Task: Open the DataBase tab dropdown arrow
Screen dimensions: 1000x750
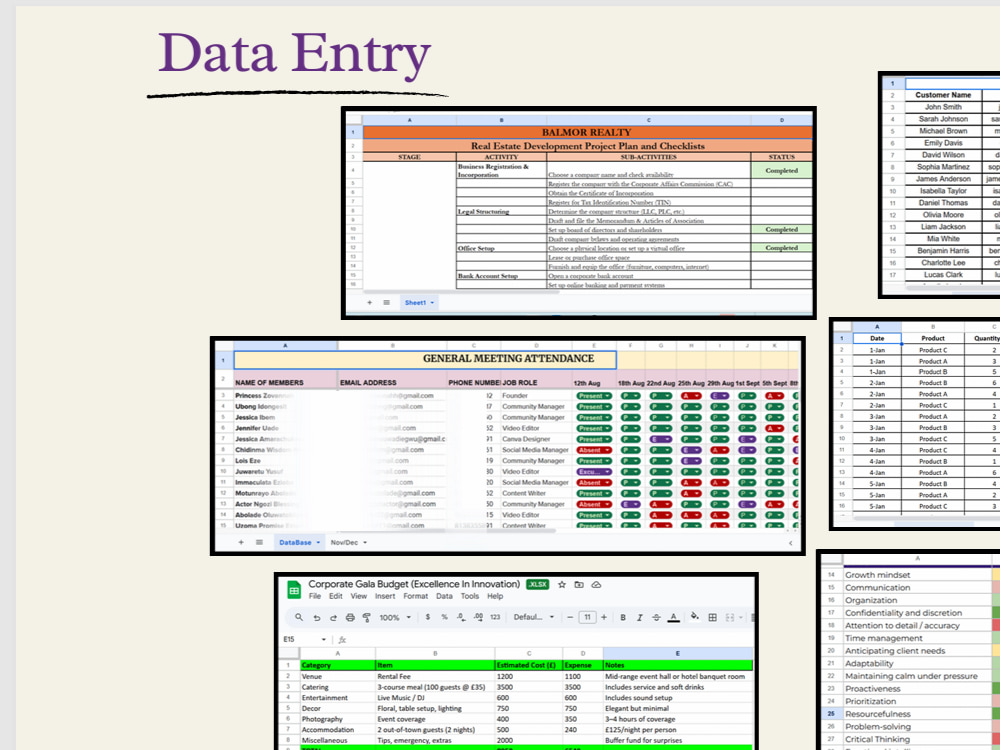Action: 318,543
